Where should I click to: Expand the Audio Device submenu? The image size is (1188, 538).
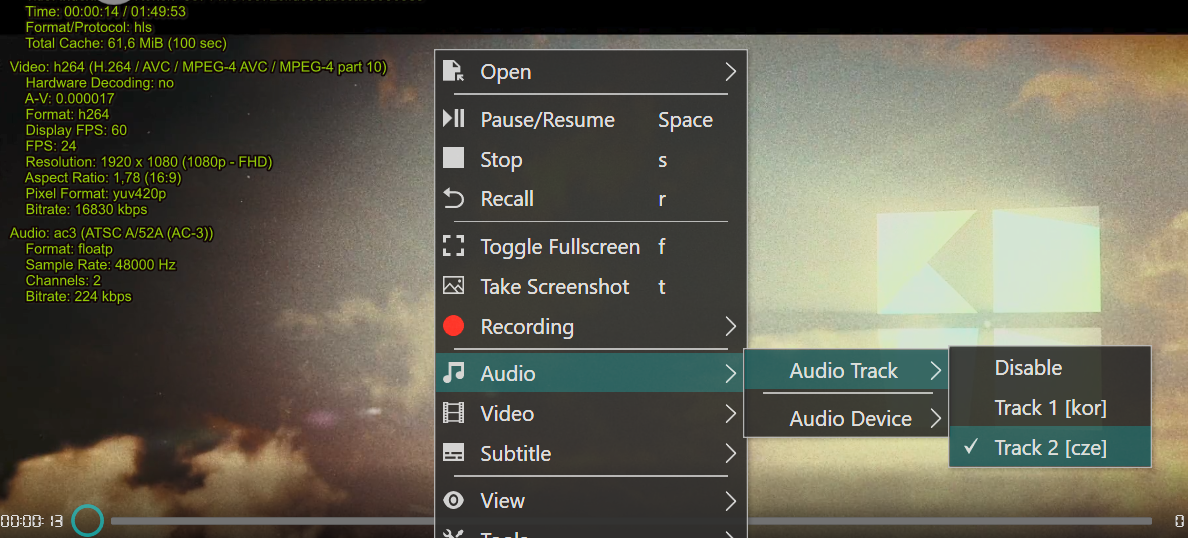tap(850, 419)
